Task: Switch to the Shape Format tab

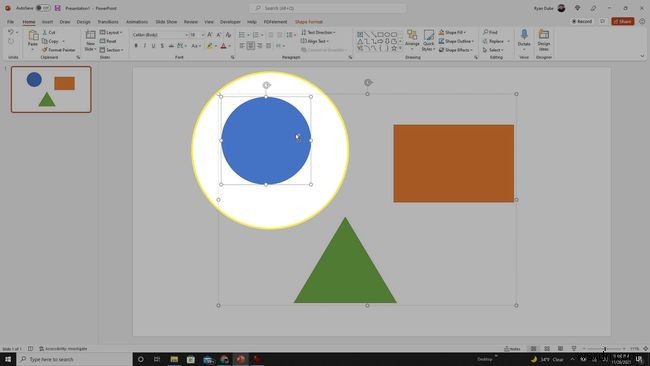Action: pos(309,22)
